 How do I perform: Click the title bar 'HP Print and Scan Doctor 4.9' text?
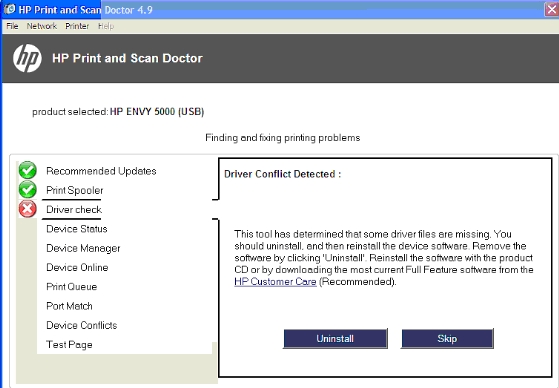coord(85,10)
